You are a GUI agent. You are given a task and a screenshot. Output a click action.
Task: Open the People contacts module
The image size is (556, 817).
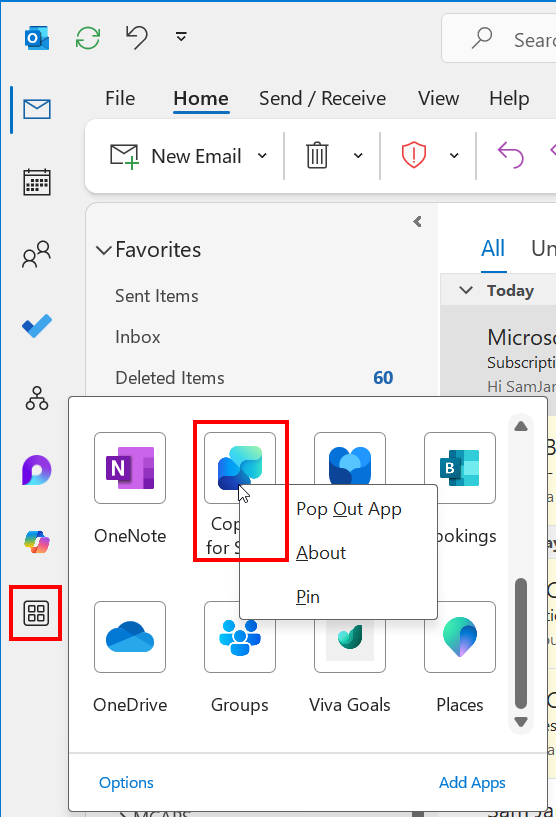click(36, 254)
